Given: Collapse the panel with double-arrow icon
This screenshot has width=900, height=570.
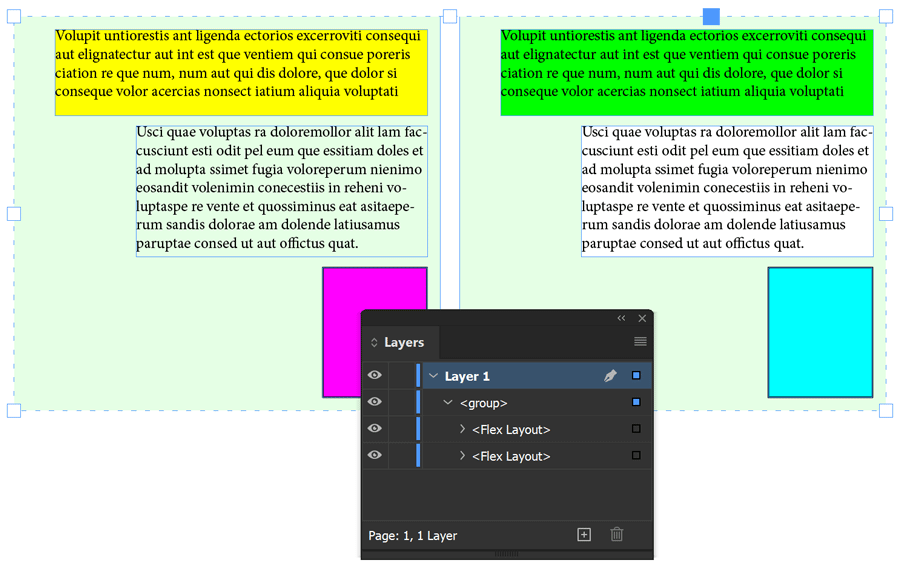Looking at the screenshot, I should point(621,318).
